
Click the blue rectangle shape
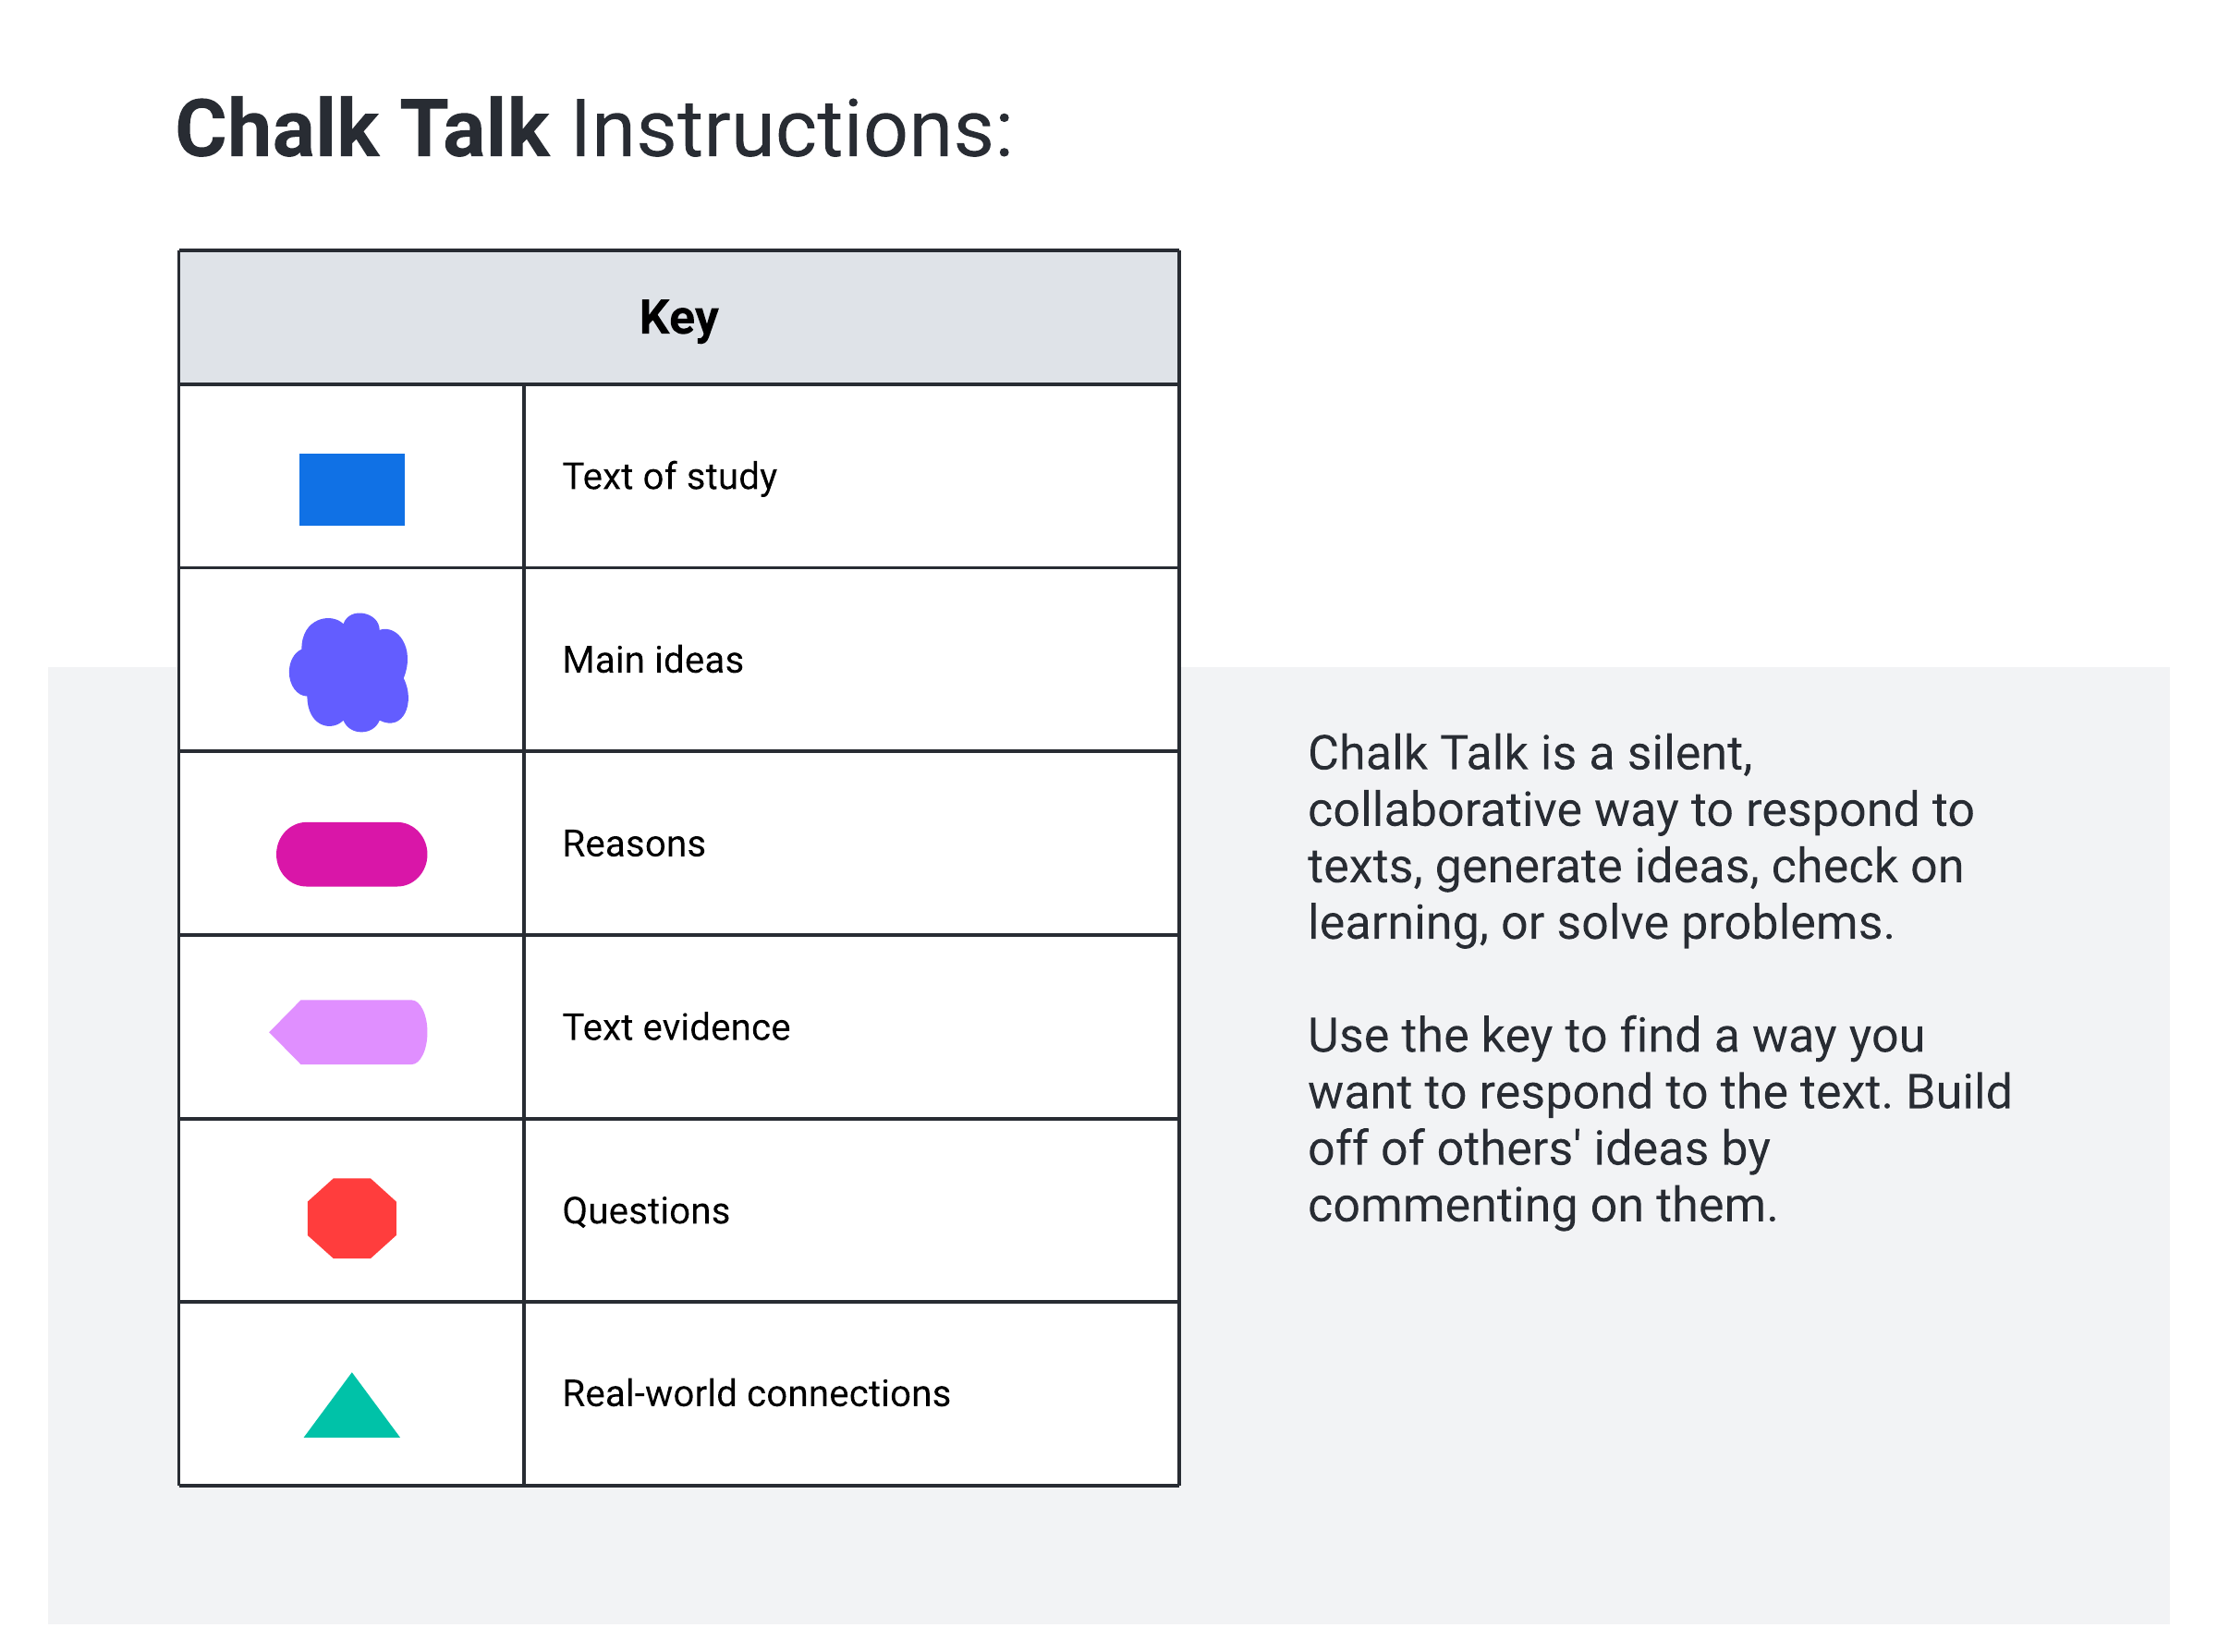(351, 489)
